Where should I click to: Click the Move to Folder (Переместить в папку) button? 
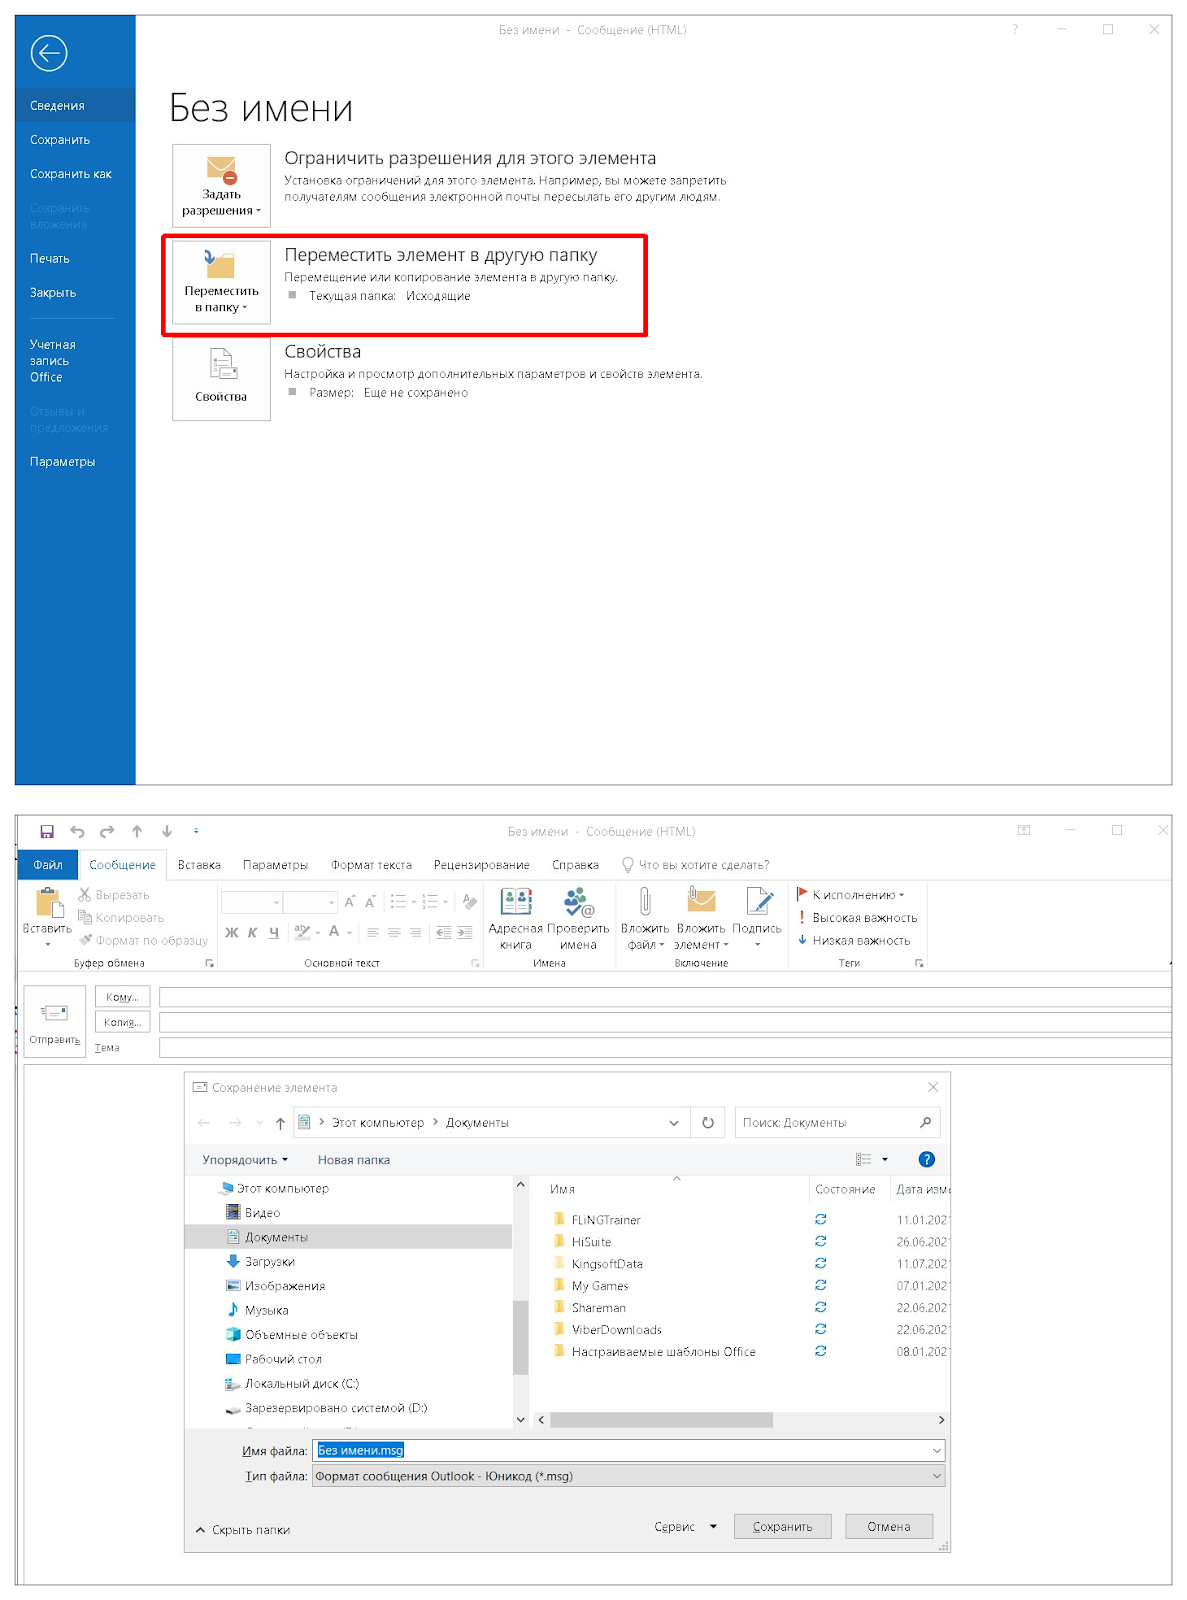coord(221,282)
